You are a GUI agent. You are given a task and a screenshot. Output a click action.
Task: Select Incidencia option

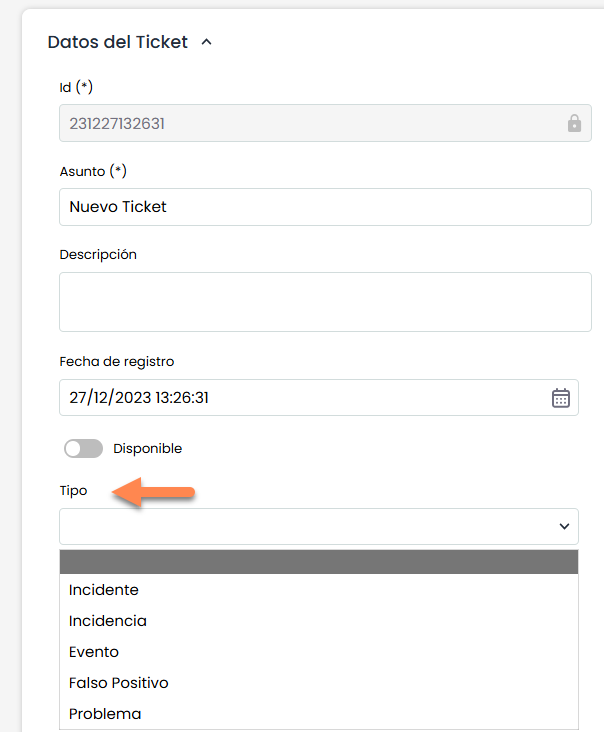108,621
